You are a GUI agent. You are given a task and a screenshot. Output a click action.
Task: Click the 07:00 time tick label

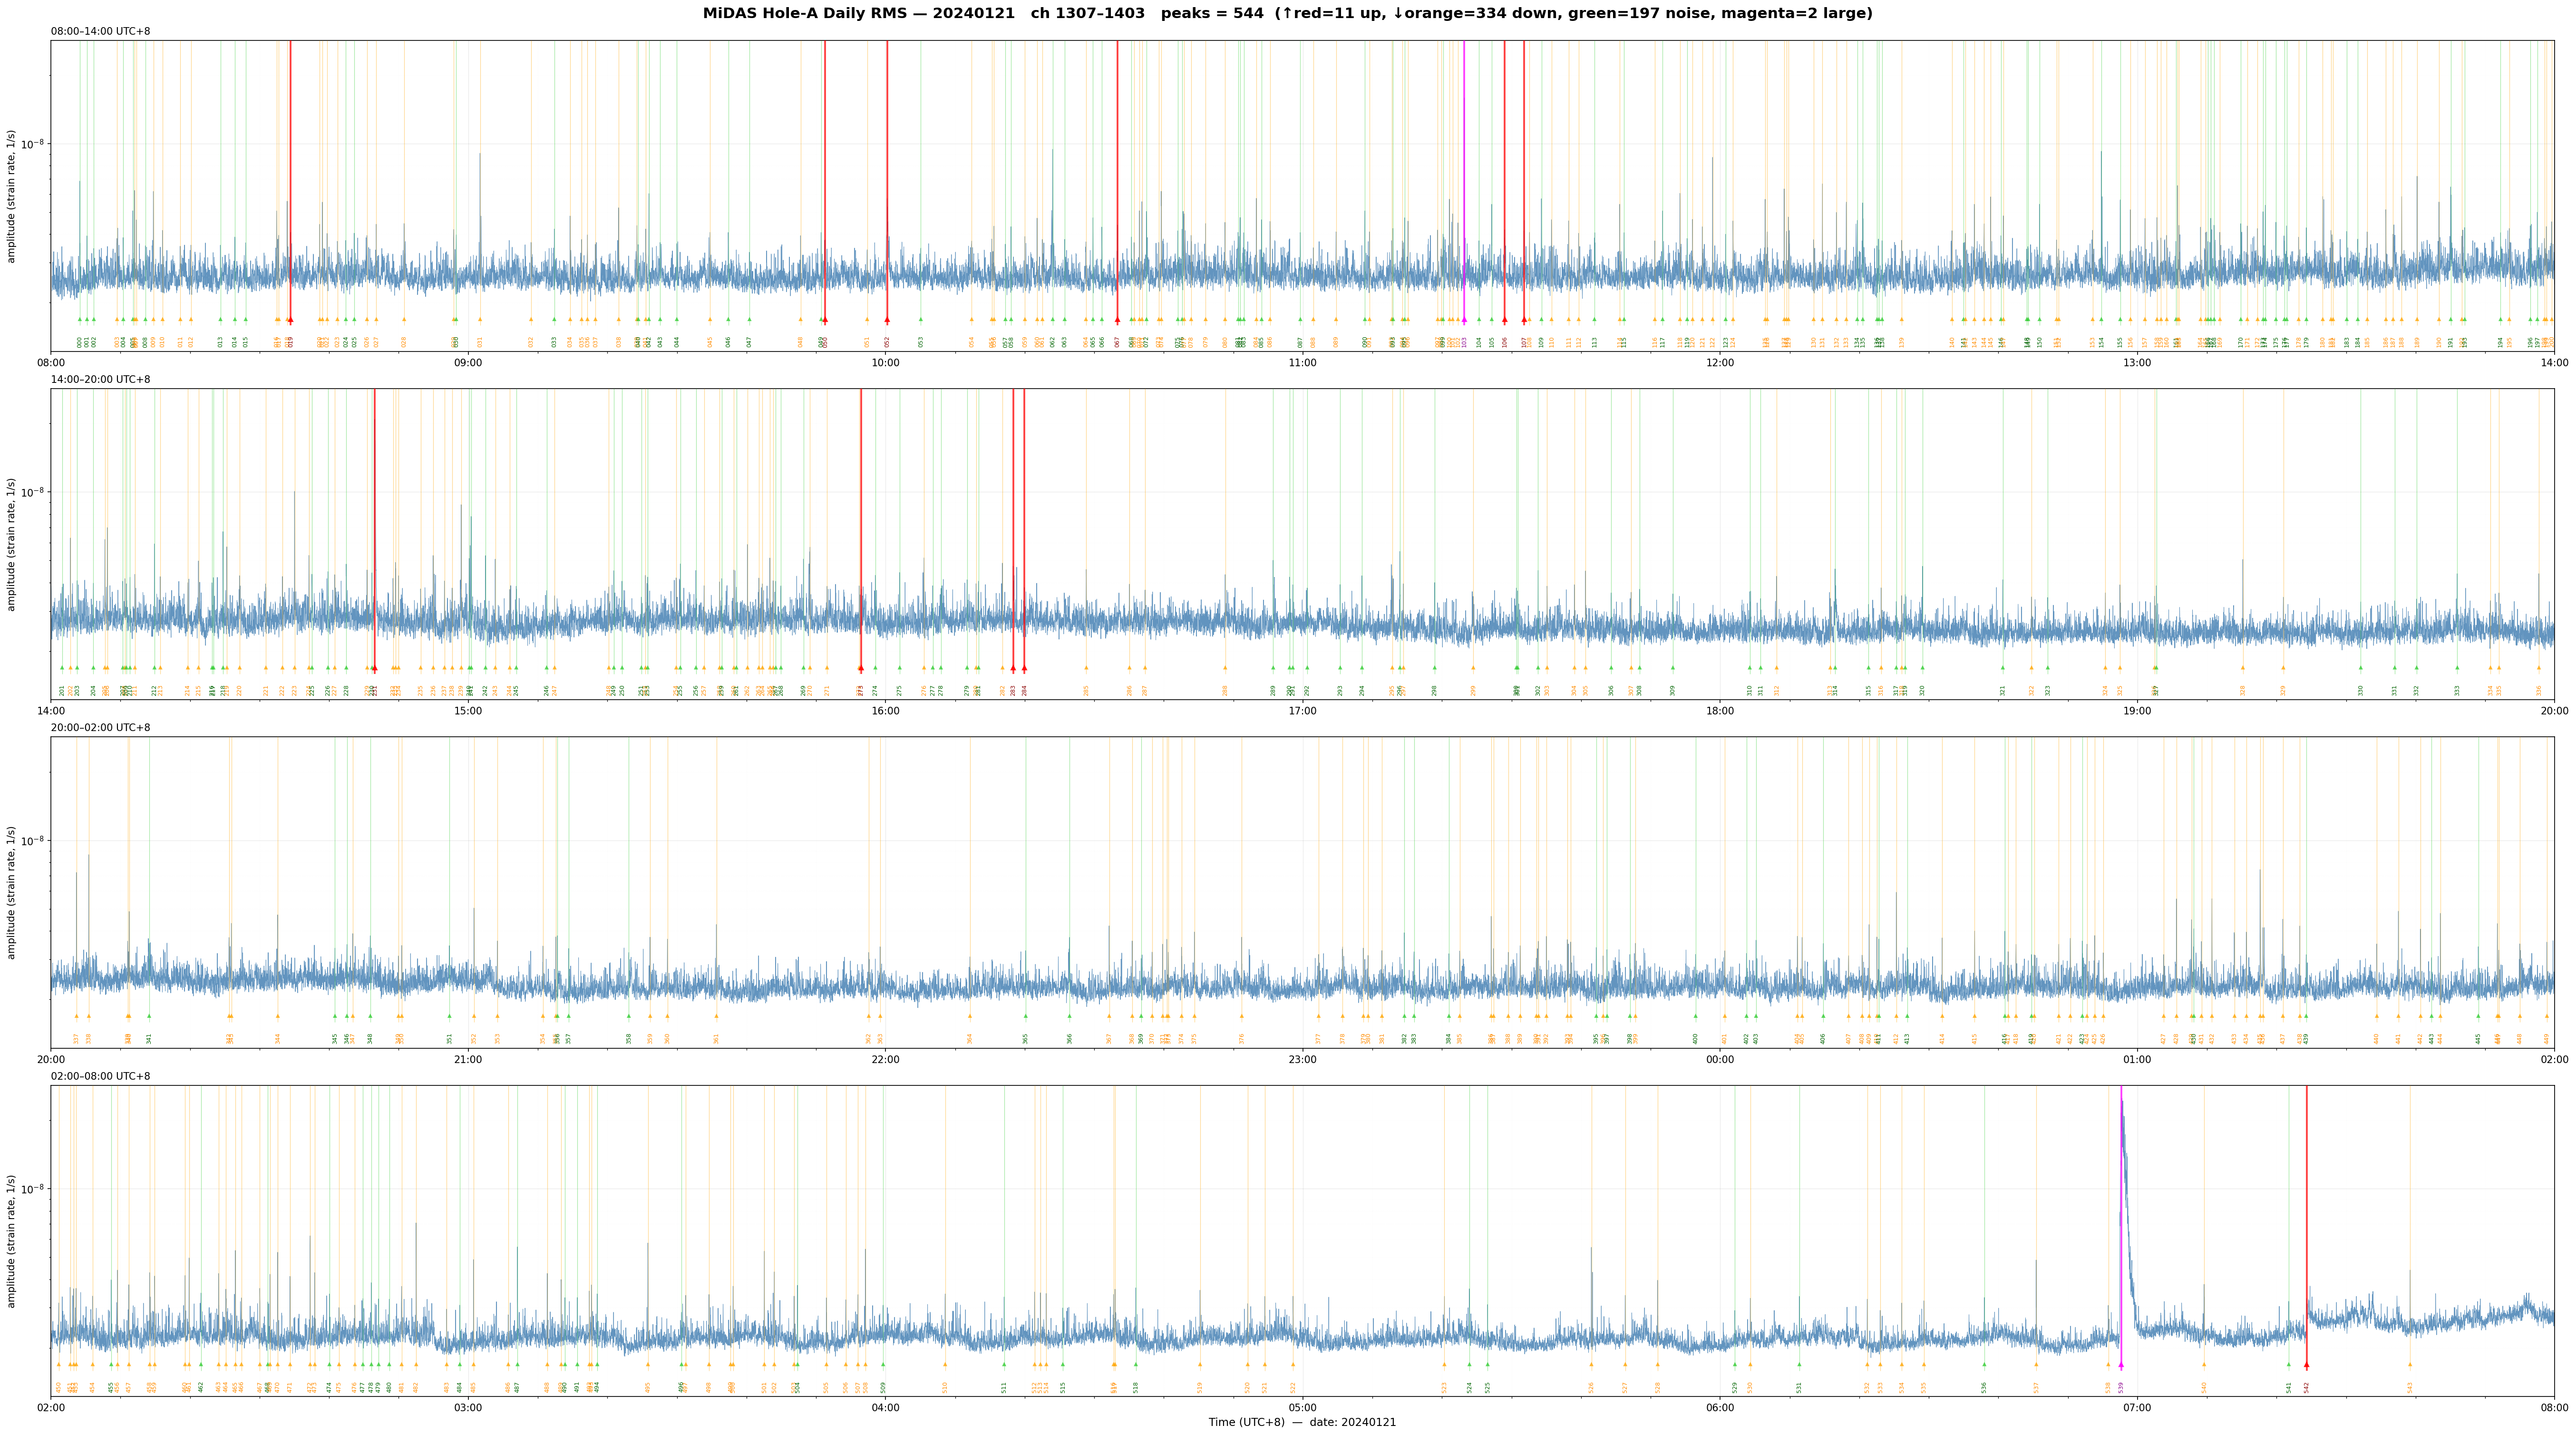coord(2137,1408)
